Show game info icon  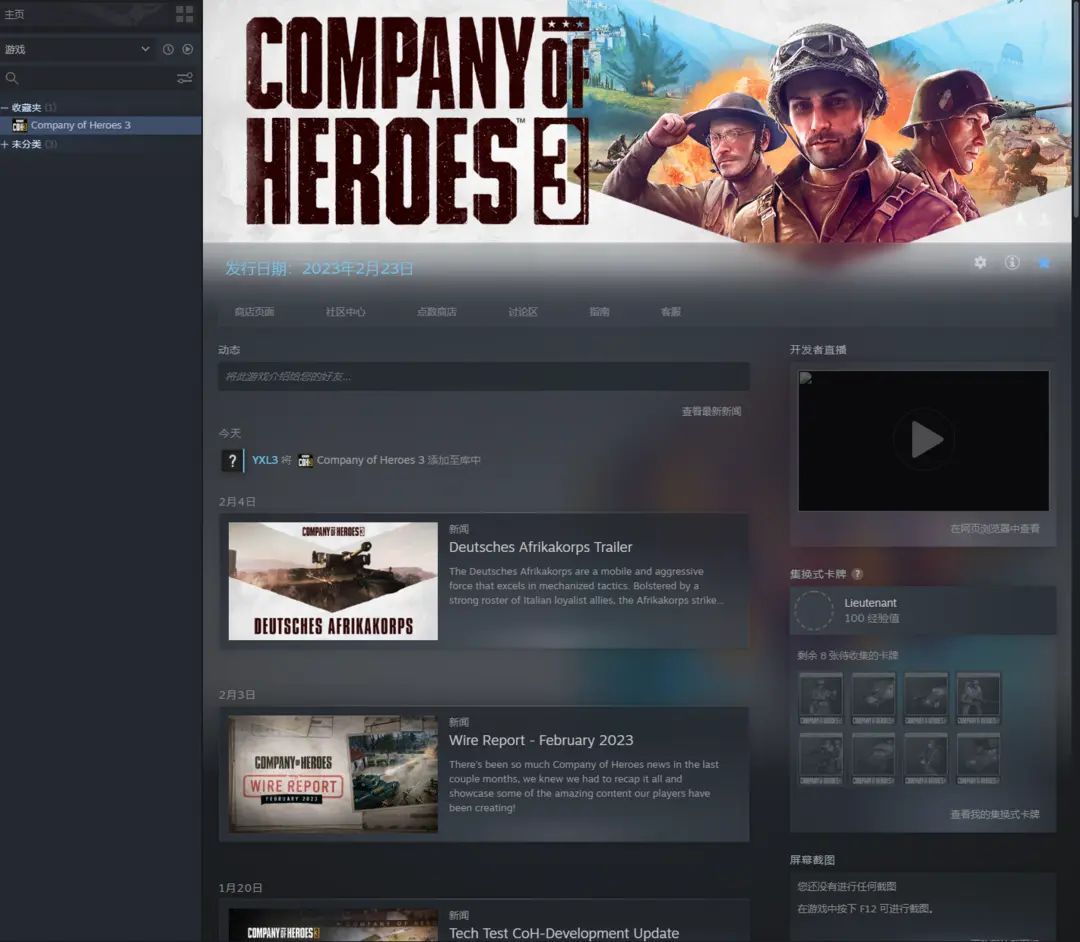click(1012, 262)
